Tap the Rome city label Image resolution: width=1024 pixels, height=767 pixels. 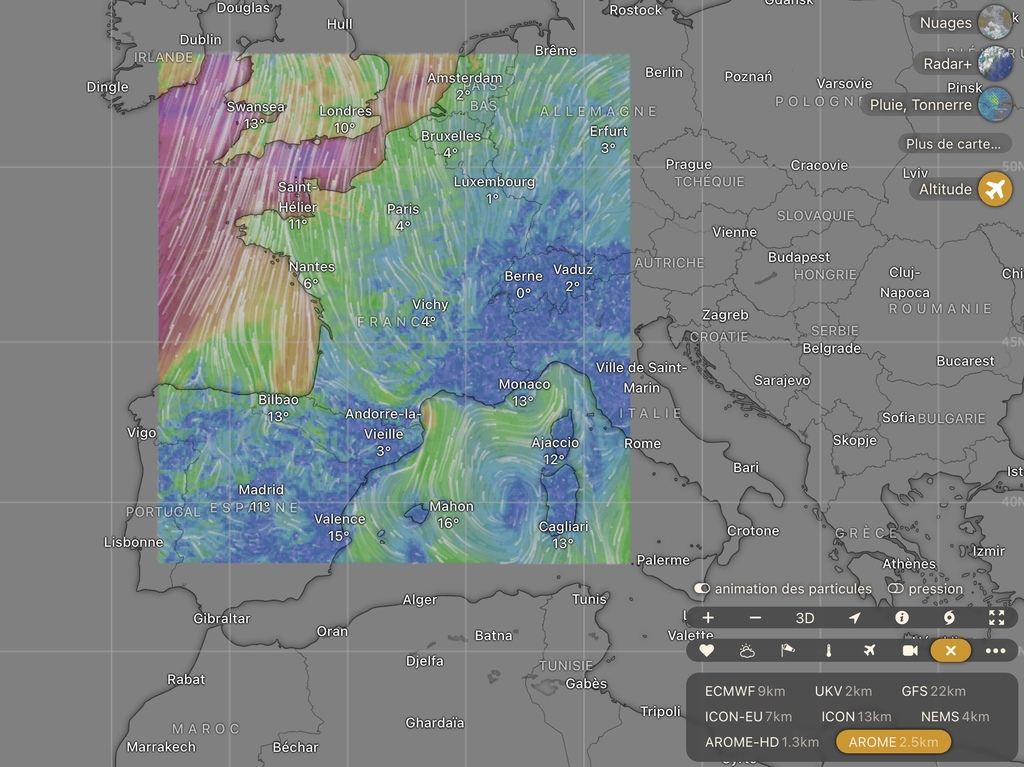click(x=642, y=443)
